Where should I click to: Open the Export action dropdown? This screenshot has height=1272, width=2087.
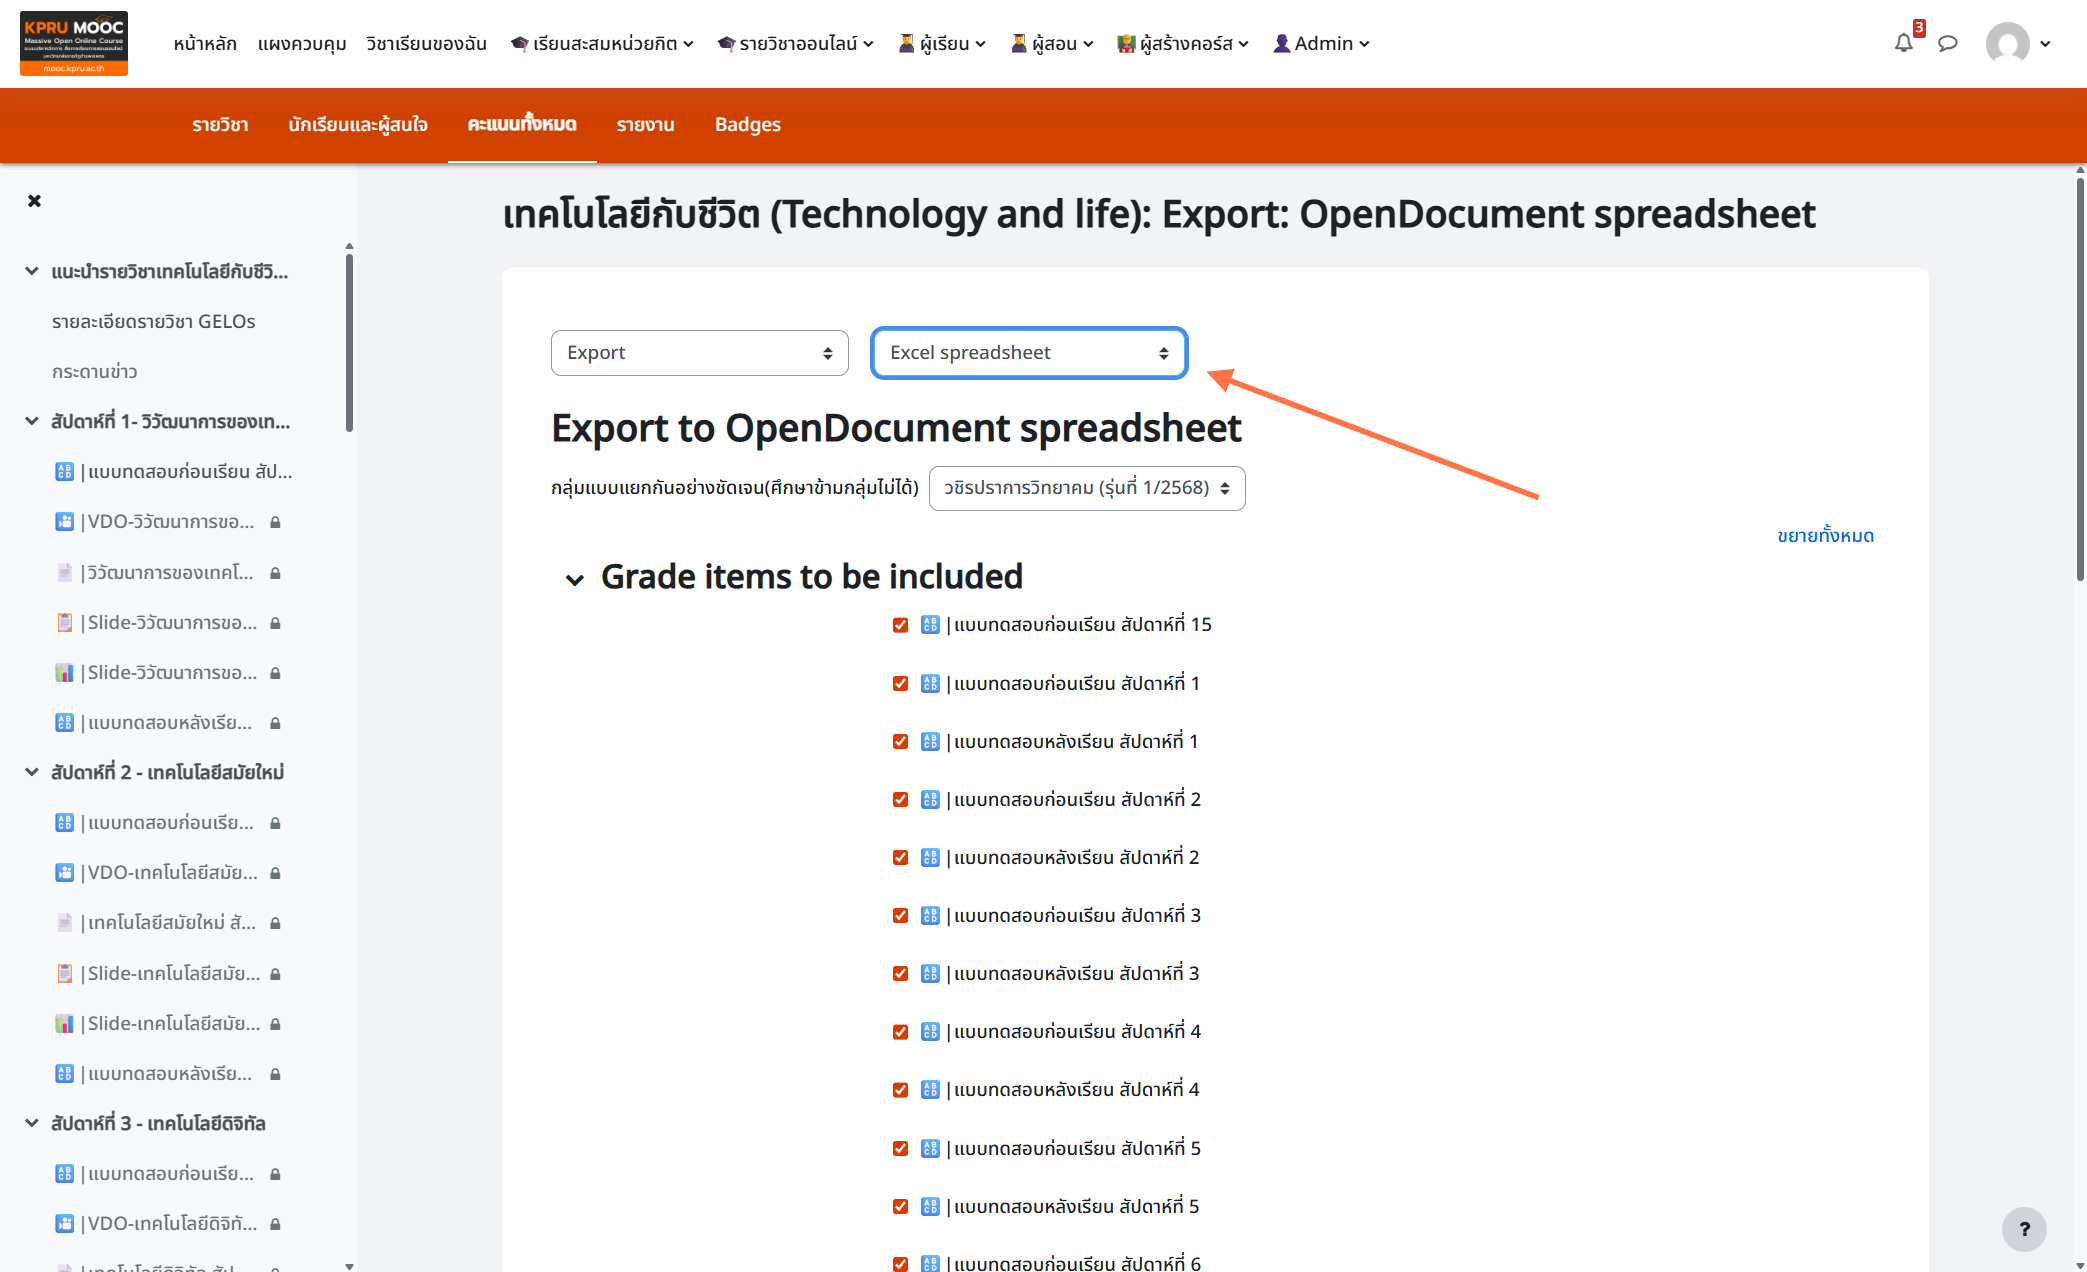700,353
